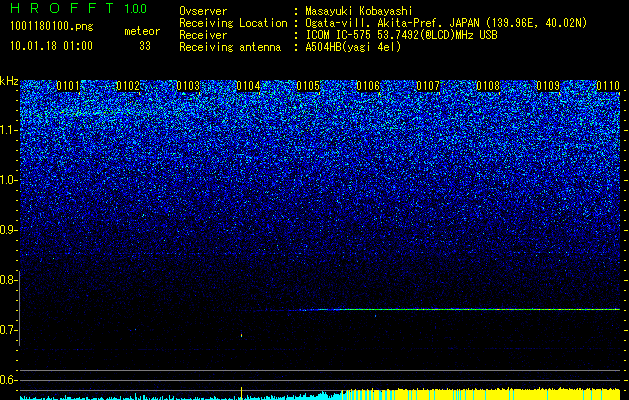Click the 1.0 kHz axis label

pos(8,180)
